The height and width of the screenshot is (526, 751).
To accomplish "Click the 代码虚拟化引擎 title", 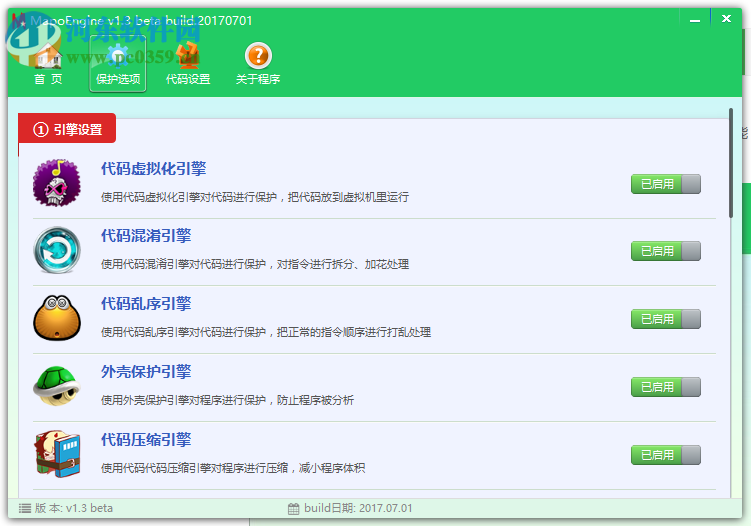I will click(x=153, y=169).
